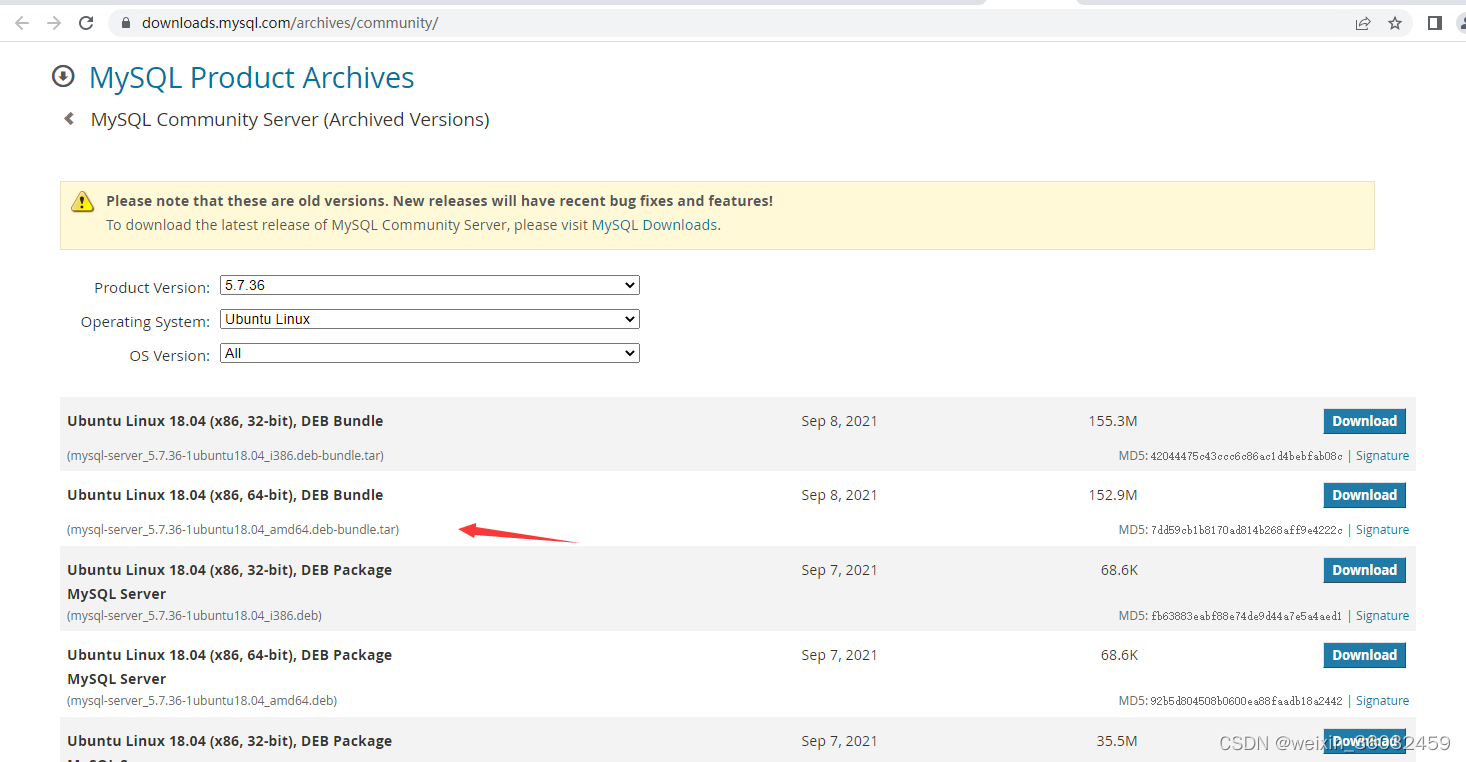Viewport: 1466px width, 762px height.
Task: Click the browser forward arrow
Action: click(54, 23)
